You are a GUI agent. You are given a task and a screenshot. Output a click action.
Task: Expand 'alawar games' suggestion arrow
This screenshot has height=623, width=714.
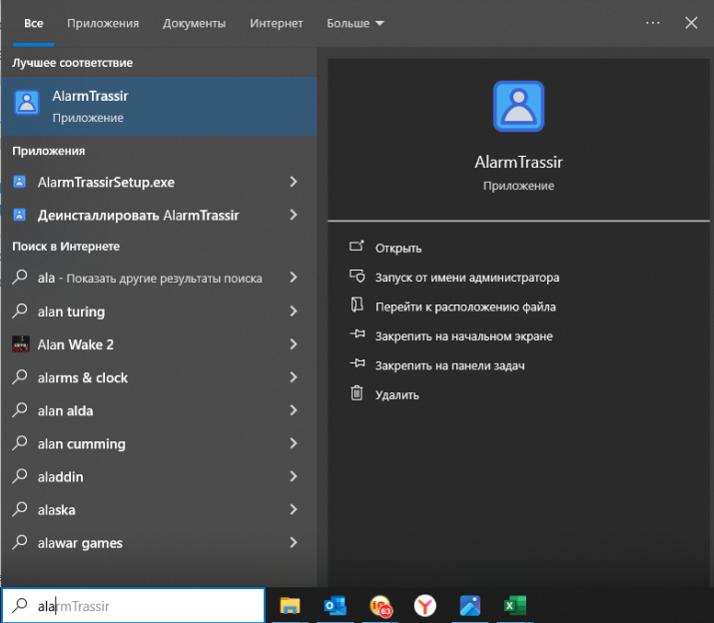[x=294, y=542]
